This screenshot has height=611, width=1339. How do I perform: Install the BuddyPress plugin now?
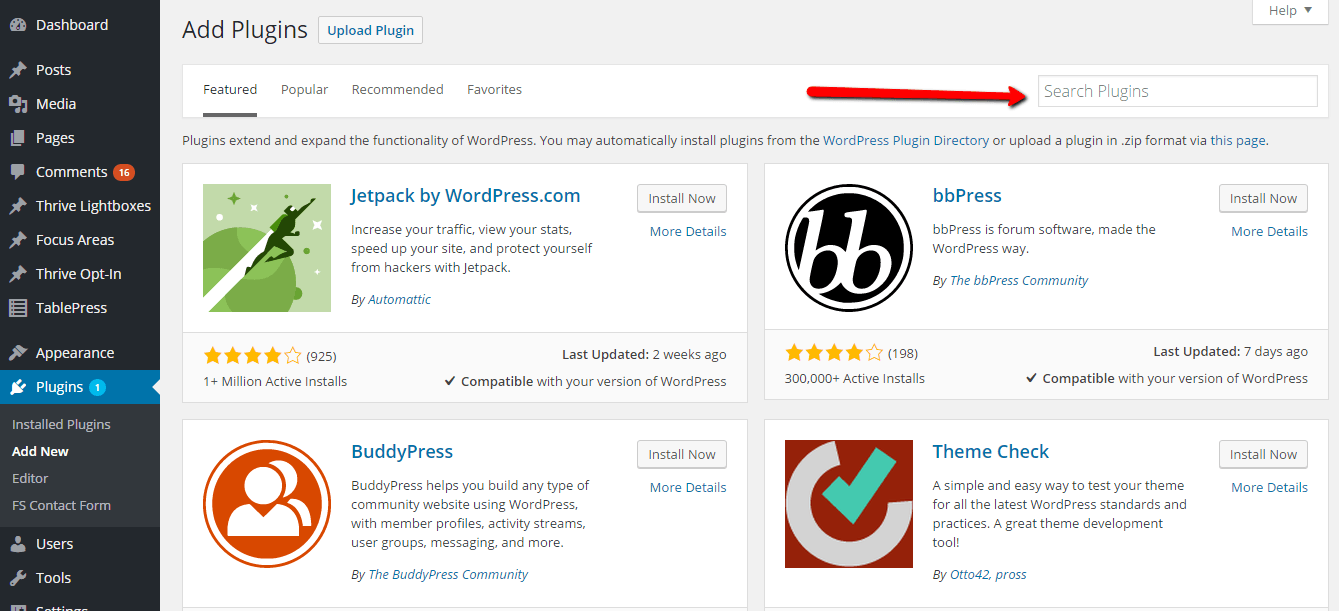pyautogui.click(x=682, y=454)
